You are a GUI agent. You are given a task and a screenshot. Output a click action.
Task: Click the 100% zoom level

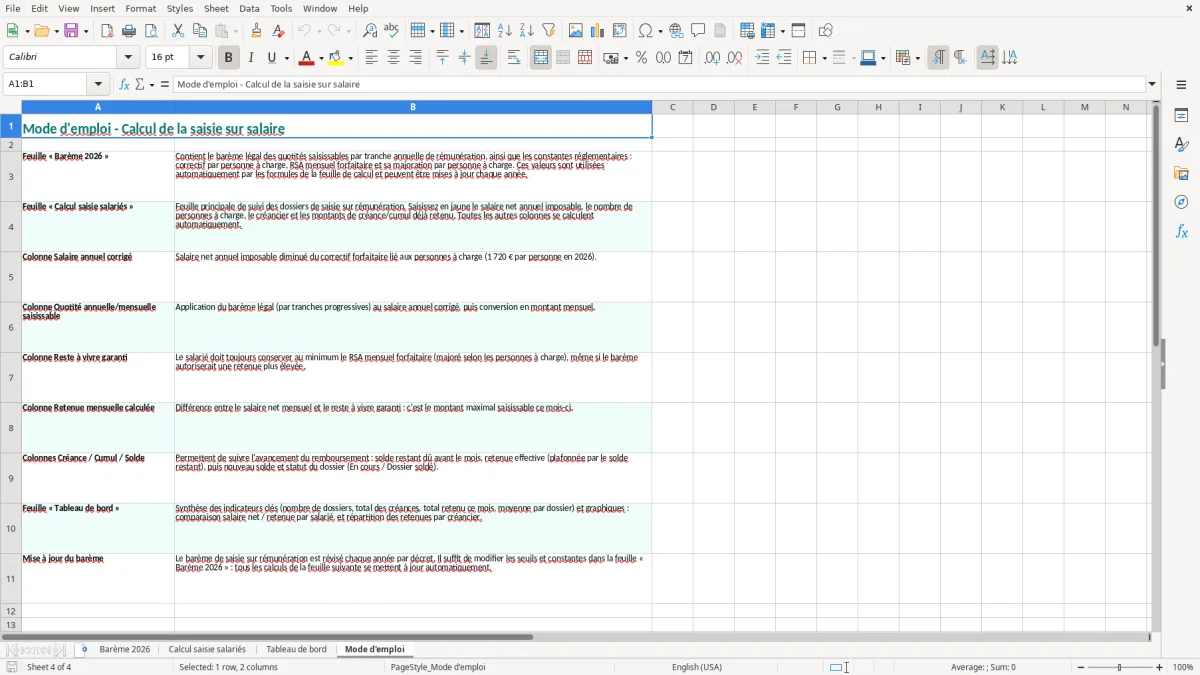[x=1183, y=667]
